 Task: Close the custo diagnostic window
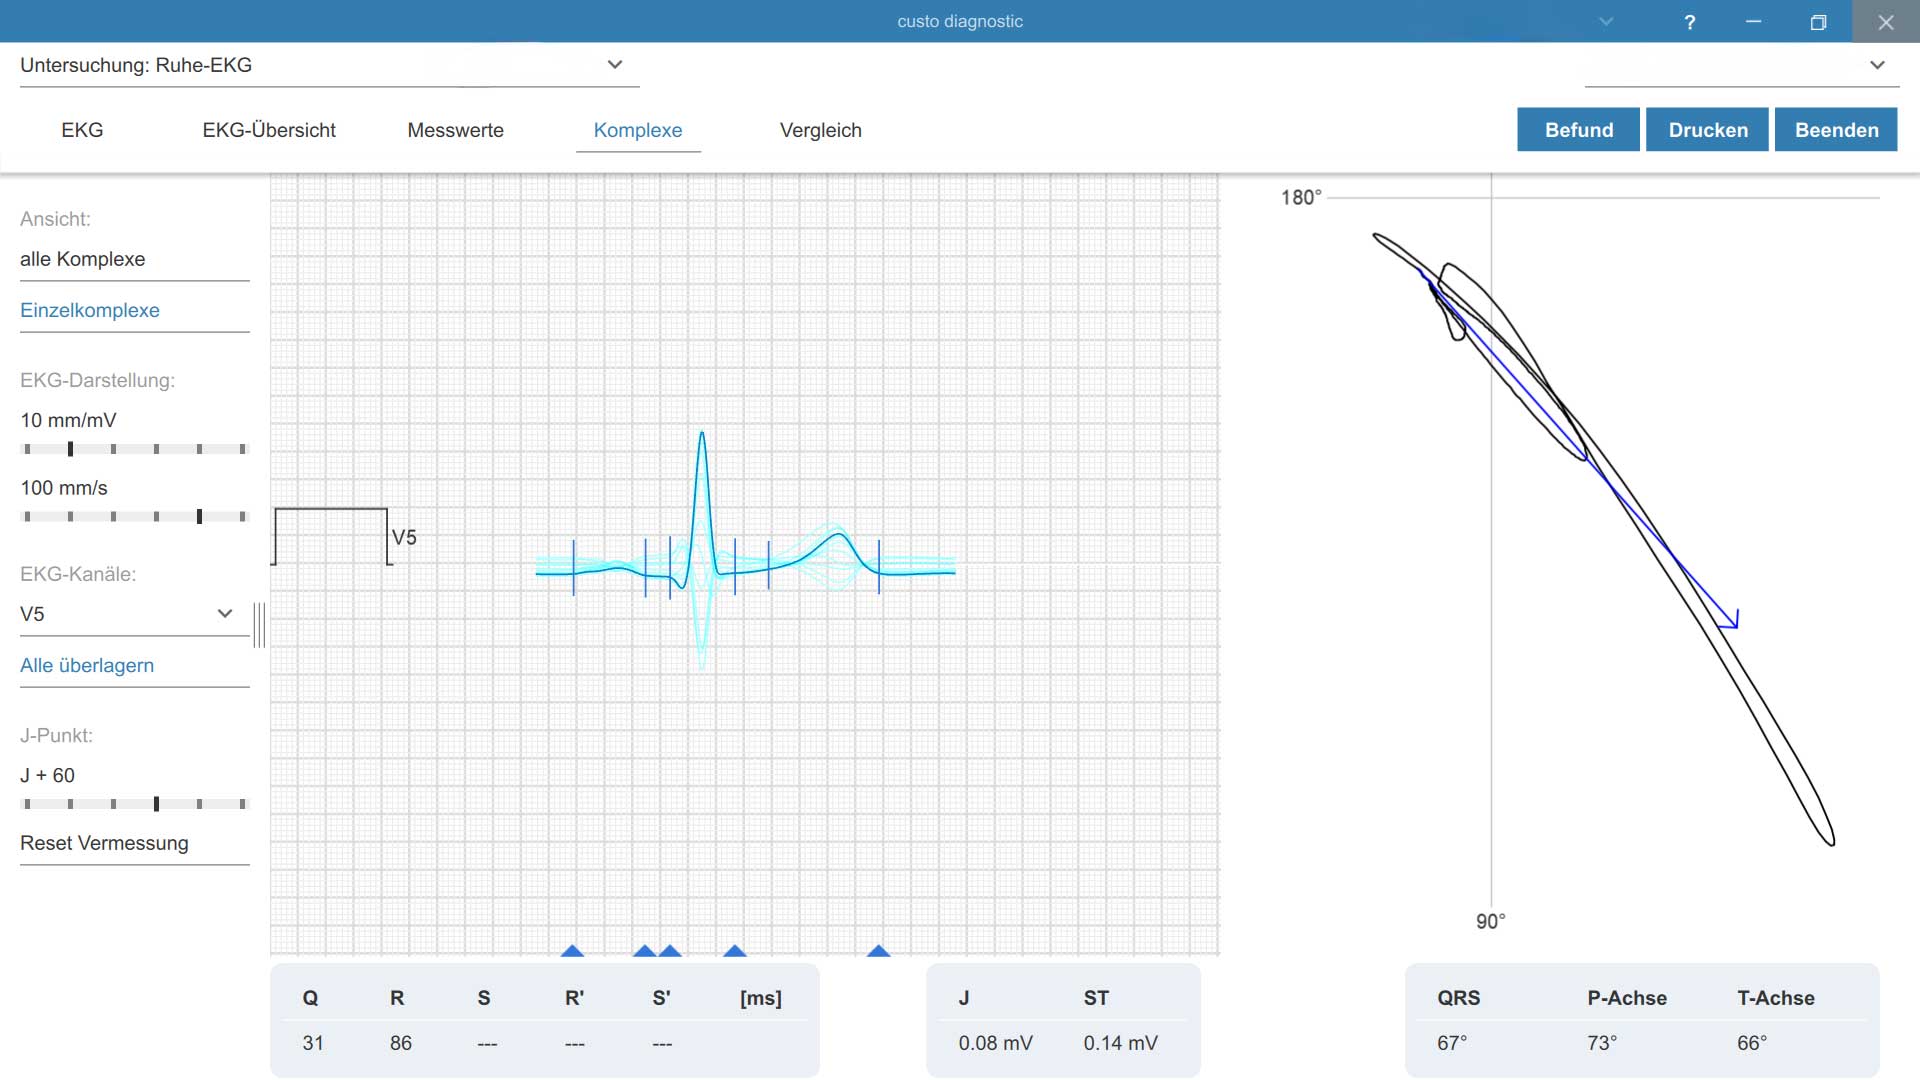(x=1886, y=22)
